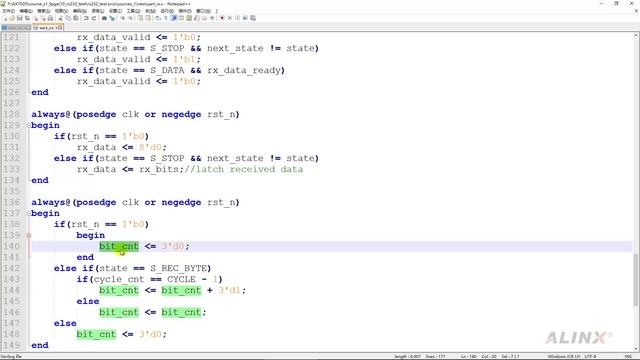This screenshot has height=360, width=640.
Task: Collapse the begin block at line 139
Action: pos(29,236)
